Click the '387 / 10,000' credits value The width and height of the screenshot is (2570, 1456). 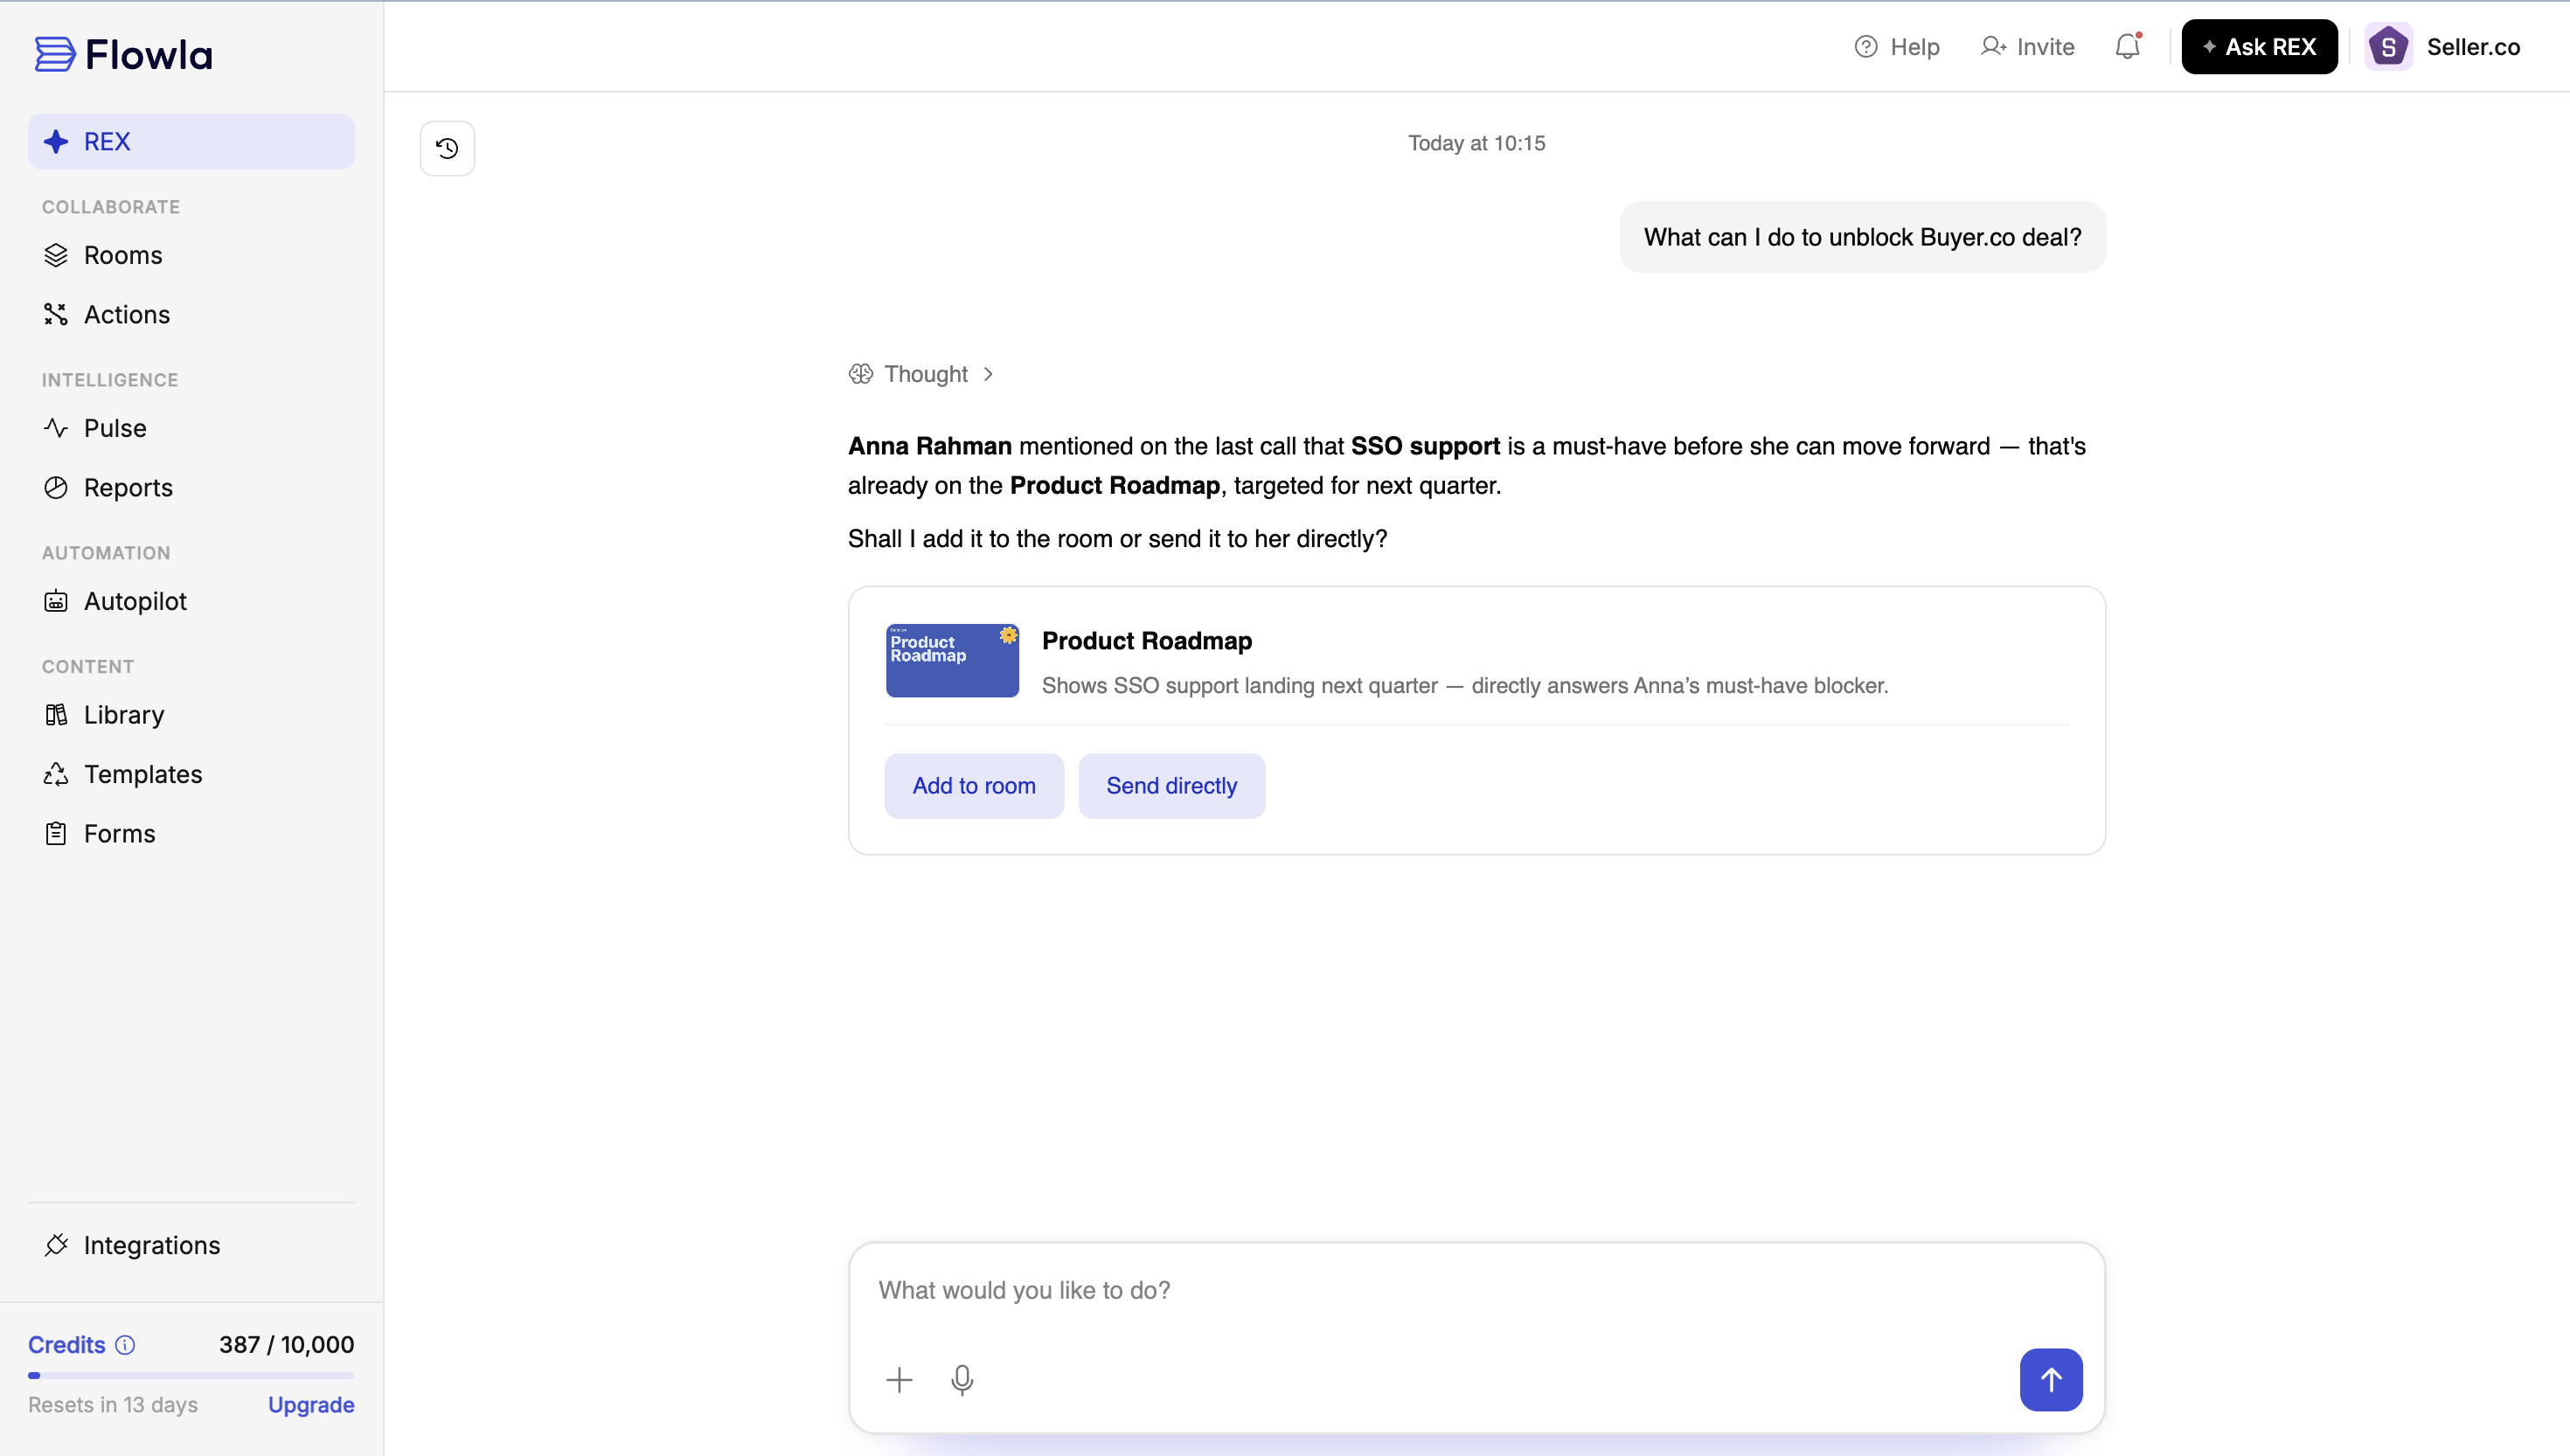pyautogui.click(x=287, y=1345)
